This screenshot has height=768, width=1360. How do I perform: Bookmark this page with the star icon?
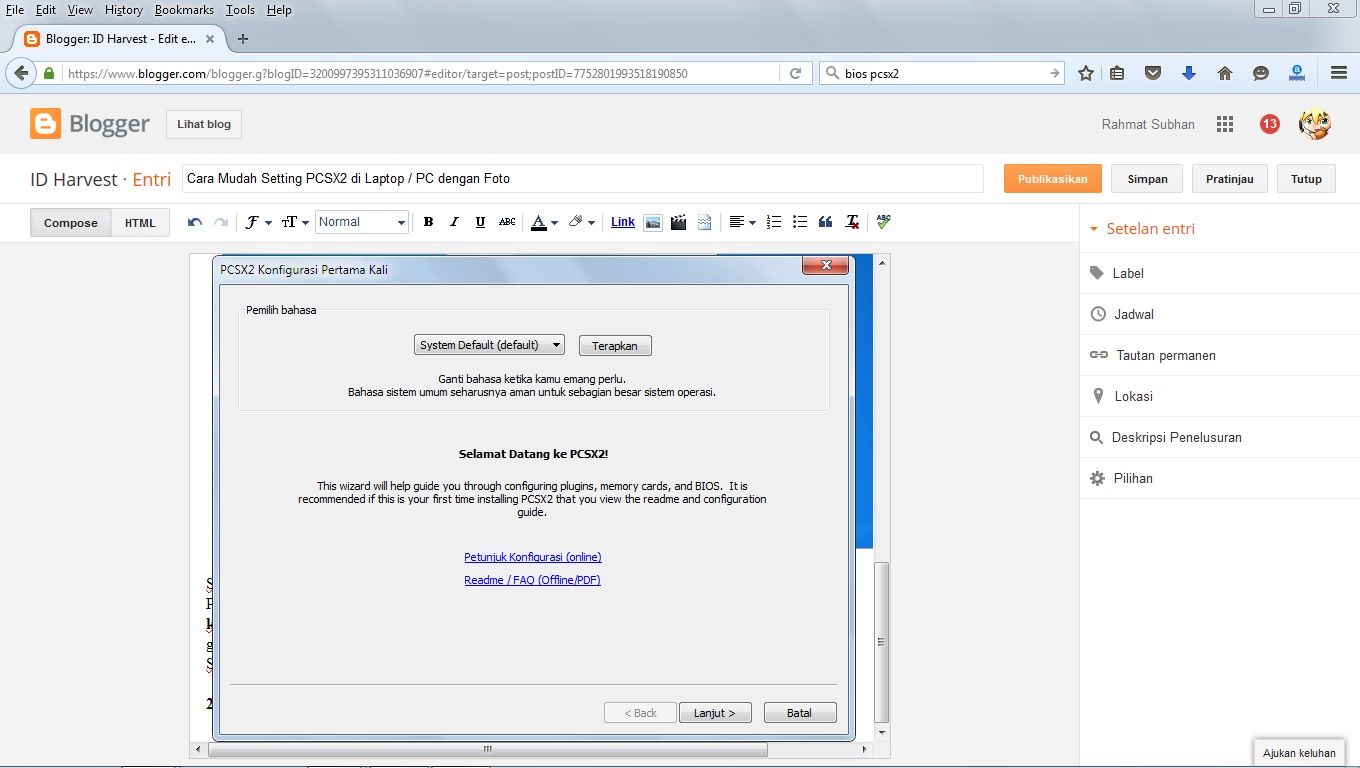[1086, 73]
